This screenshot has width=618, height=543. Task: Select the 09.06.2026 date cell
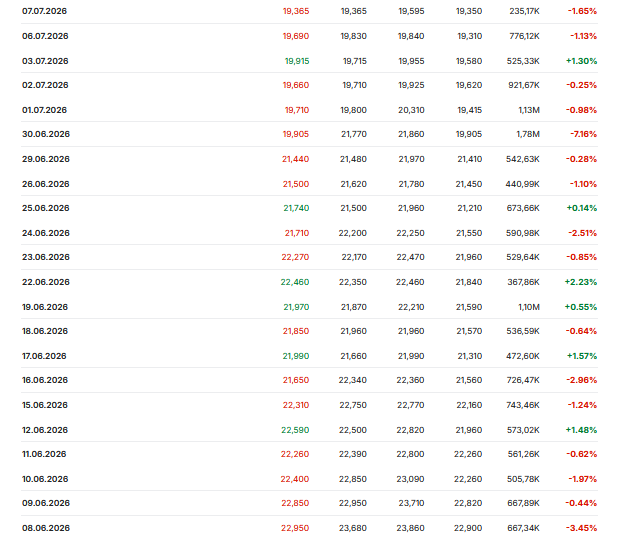46,503
